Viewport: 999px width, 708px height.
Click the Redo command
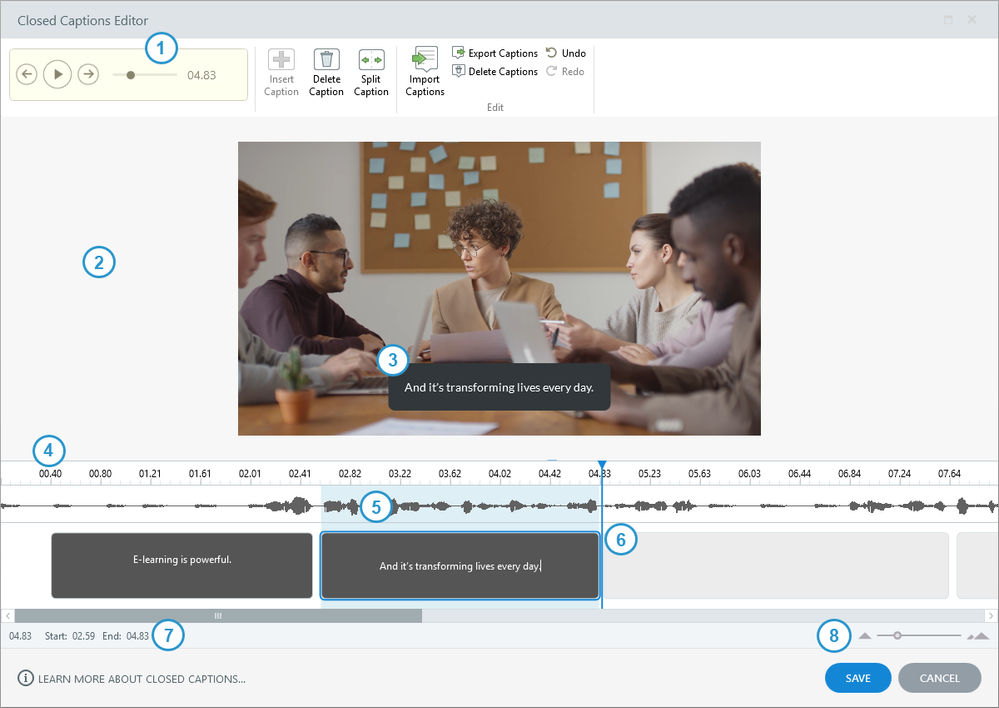point(566,71)
